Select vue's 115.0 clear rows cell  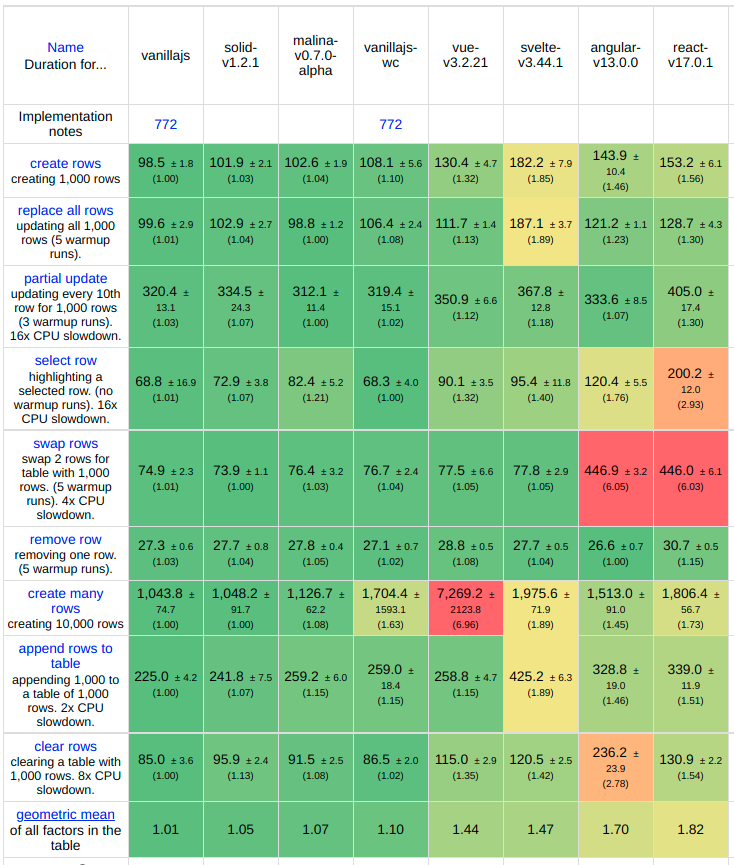[x=465, y=767]
